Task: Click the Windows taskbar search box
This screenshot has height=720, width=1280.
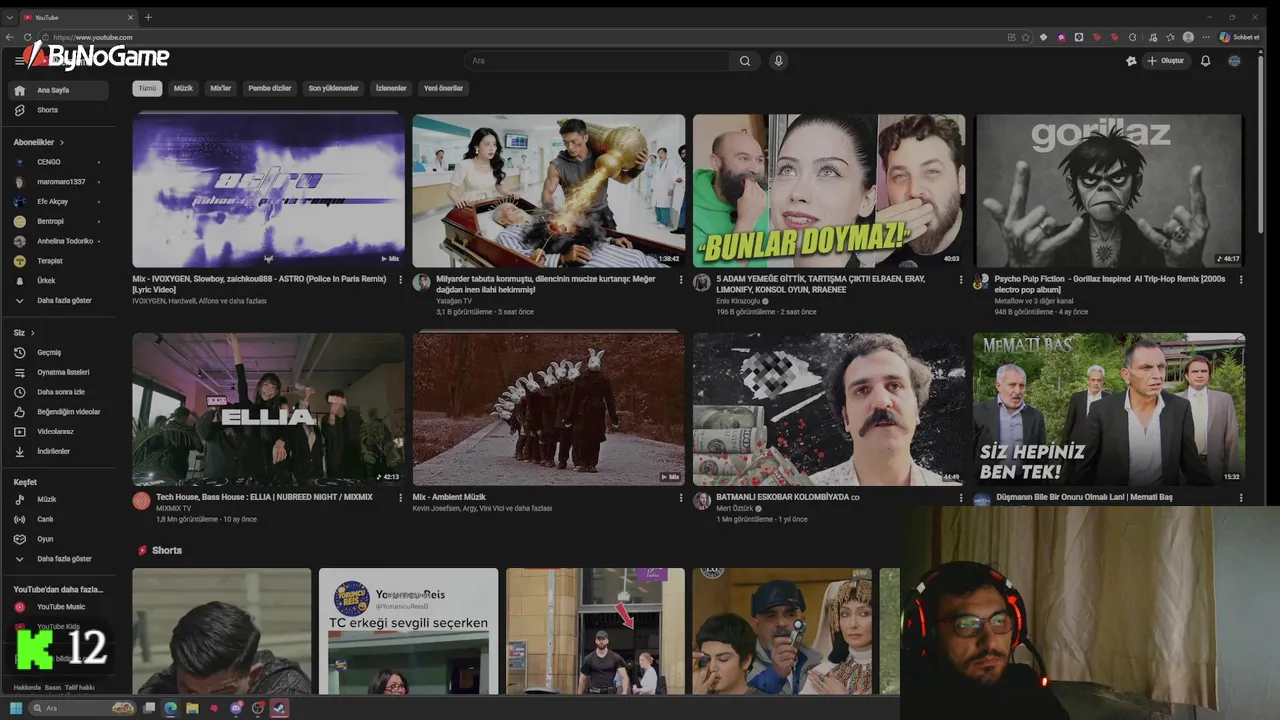Action: [x=82, y=708]
